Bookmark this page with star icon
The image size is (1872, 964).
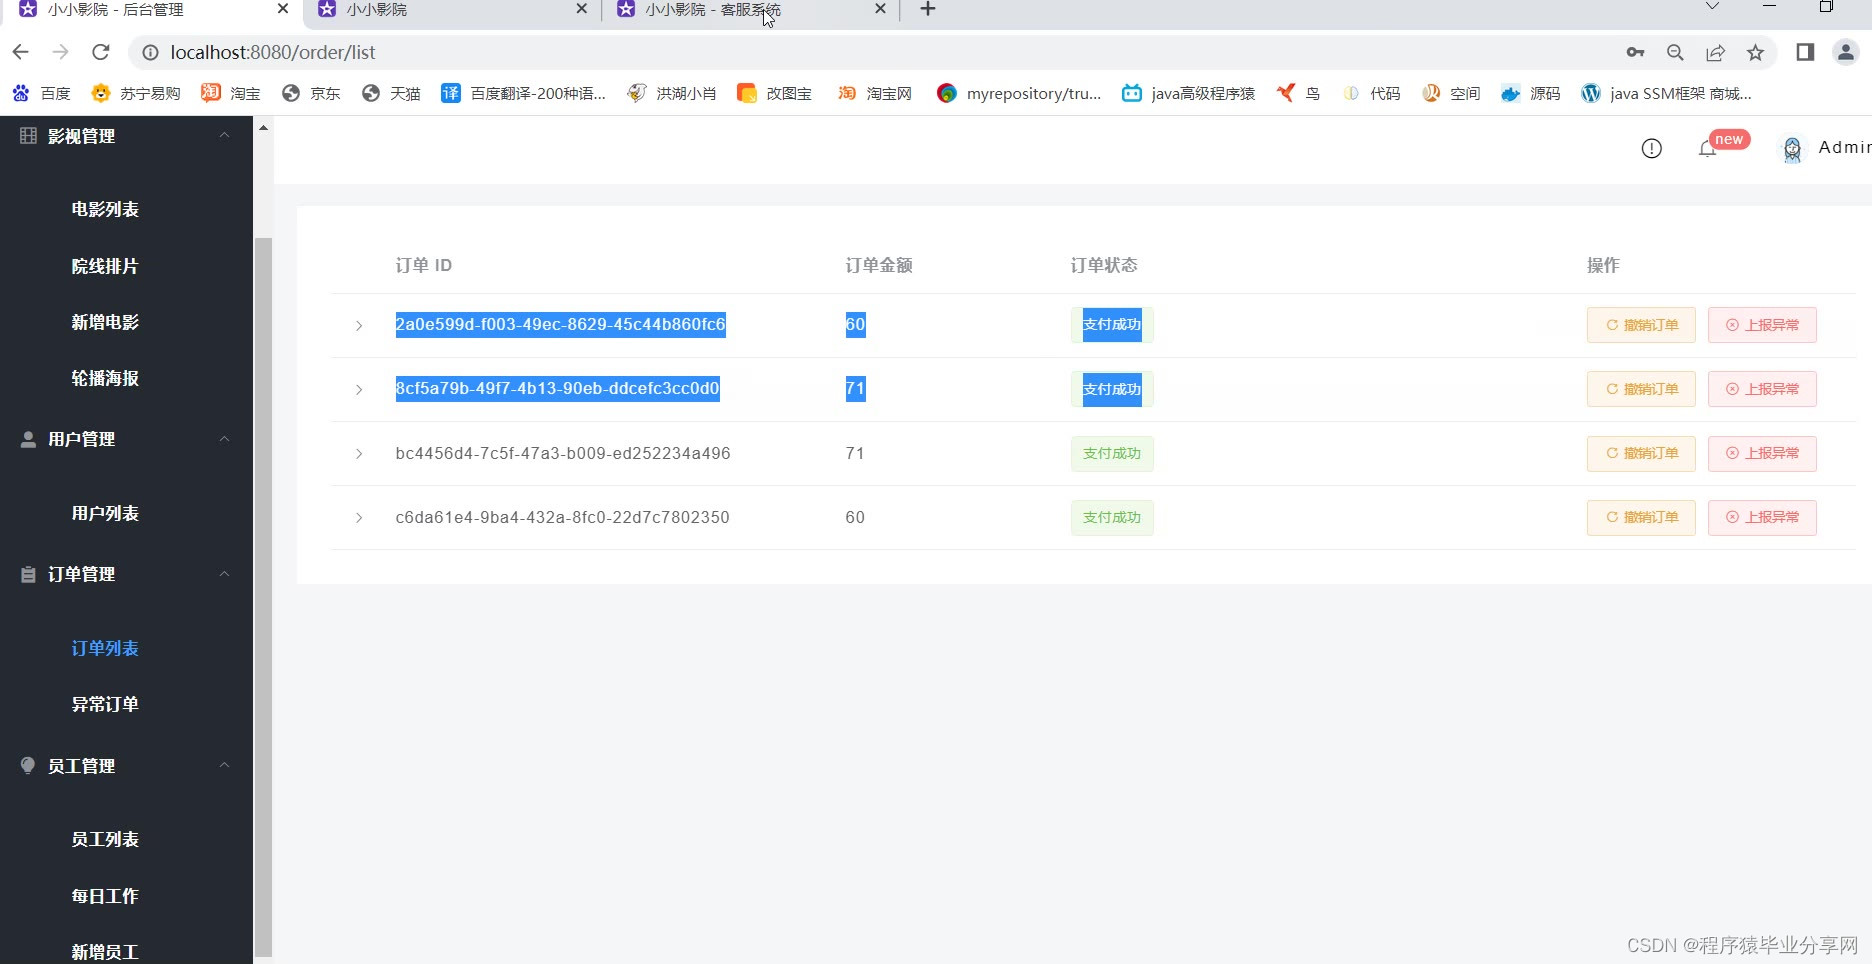click(x=1755, y=52)
